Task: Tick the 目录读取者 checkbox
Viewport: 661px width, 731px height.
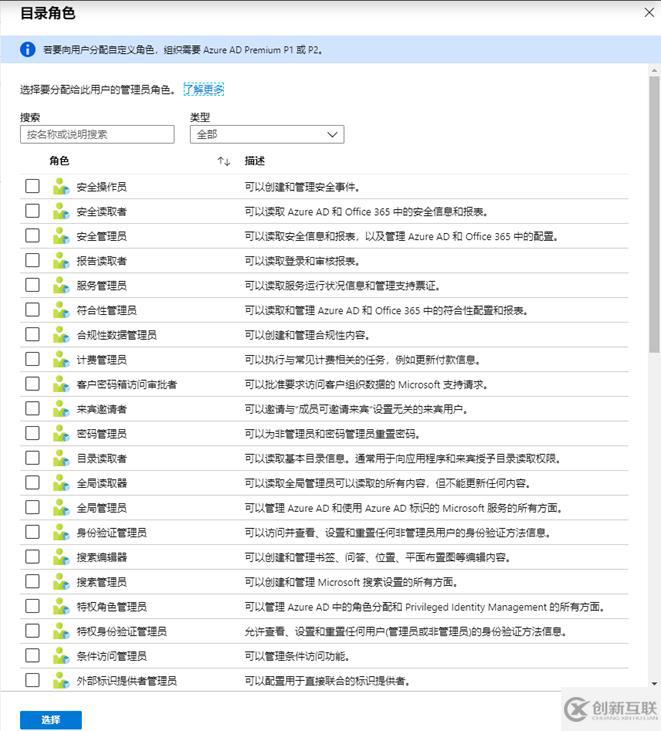Action: click(x=32, y=458)
